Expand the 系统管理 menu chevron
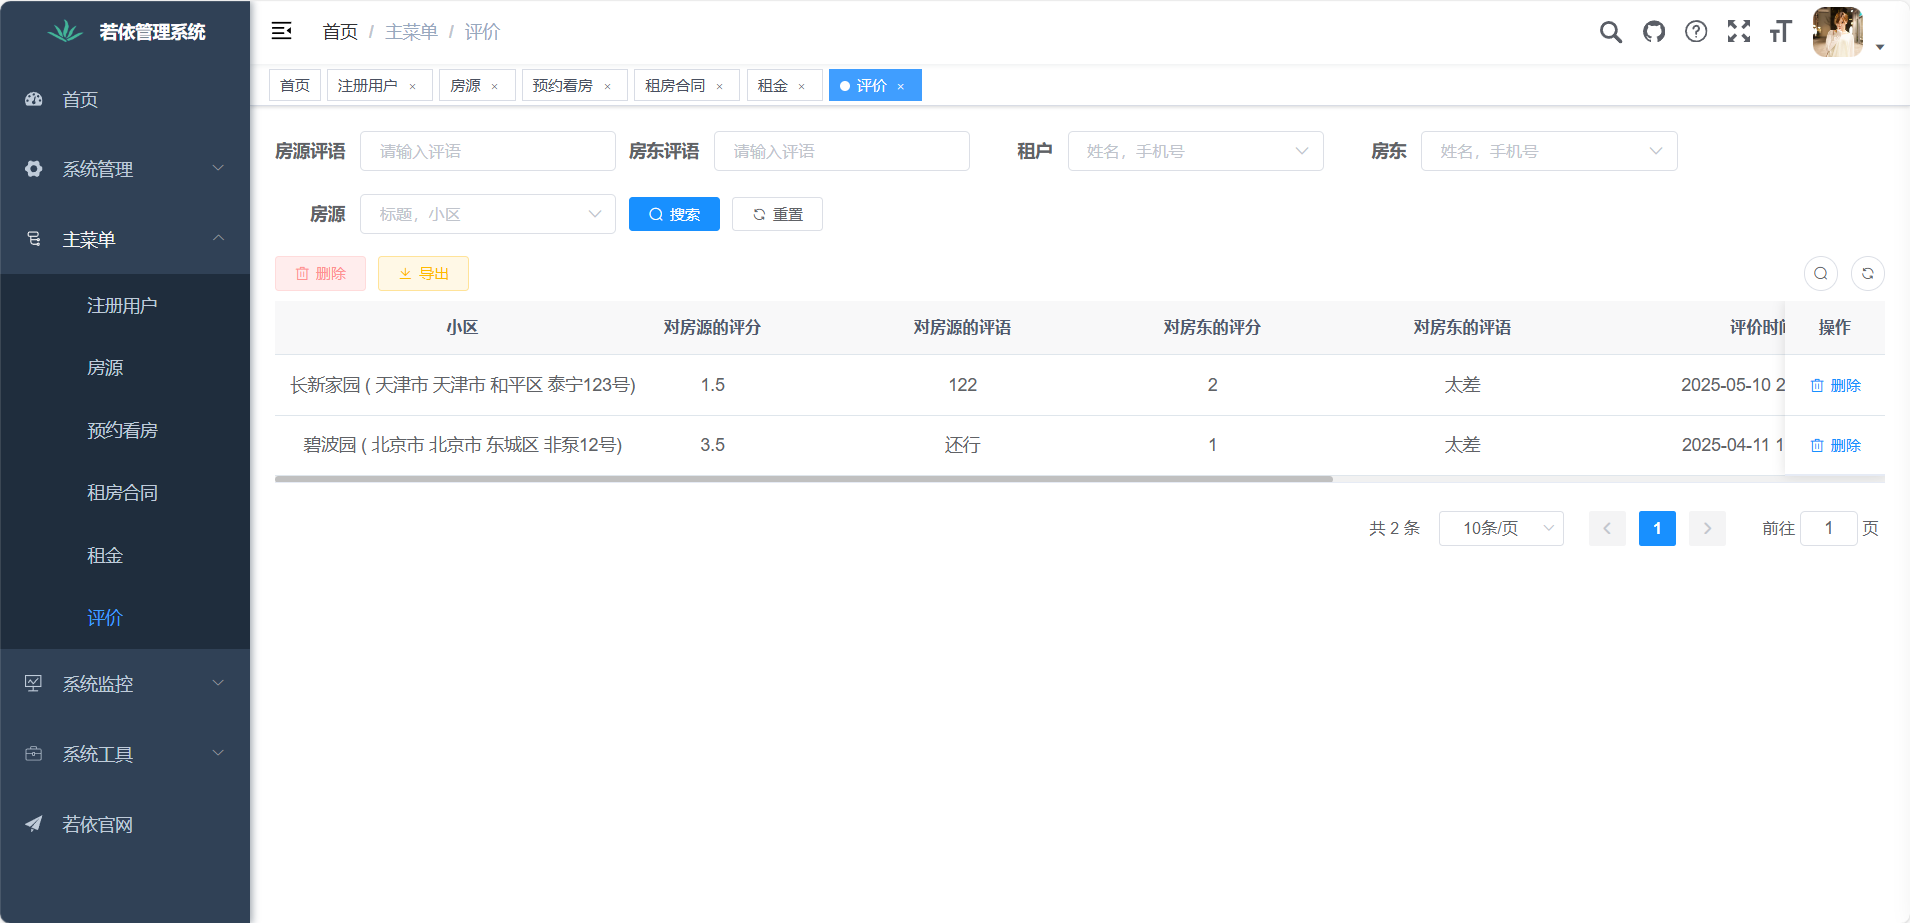Viewport: 1910px width, 923px height. [218, 168]
